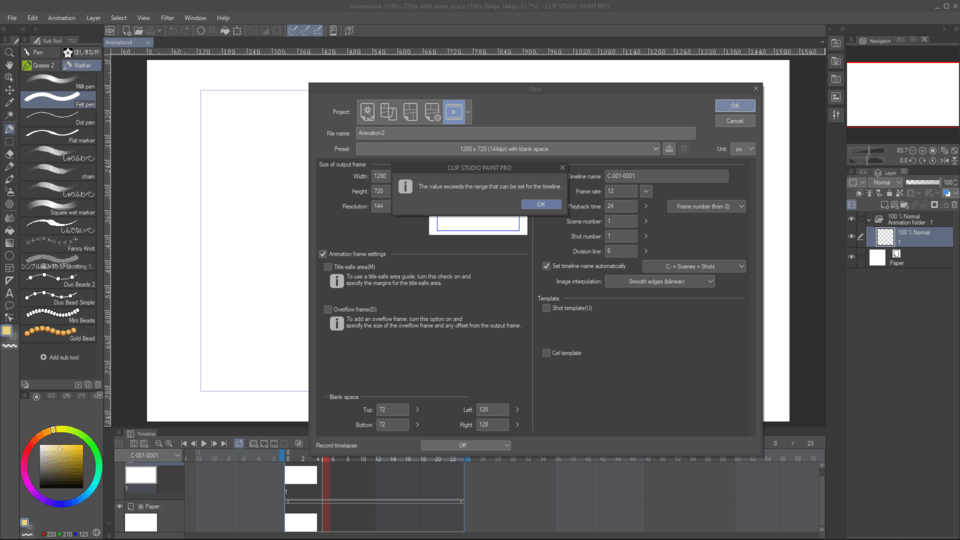Viewport: 960px width, 540px height.
Task: Adjust the layer opacity slider
Action: click(923, 182)
